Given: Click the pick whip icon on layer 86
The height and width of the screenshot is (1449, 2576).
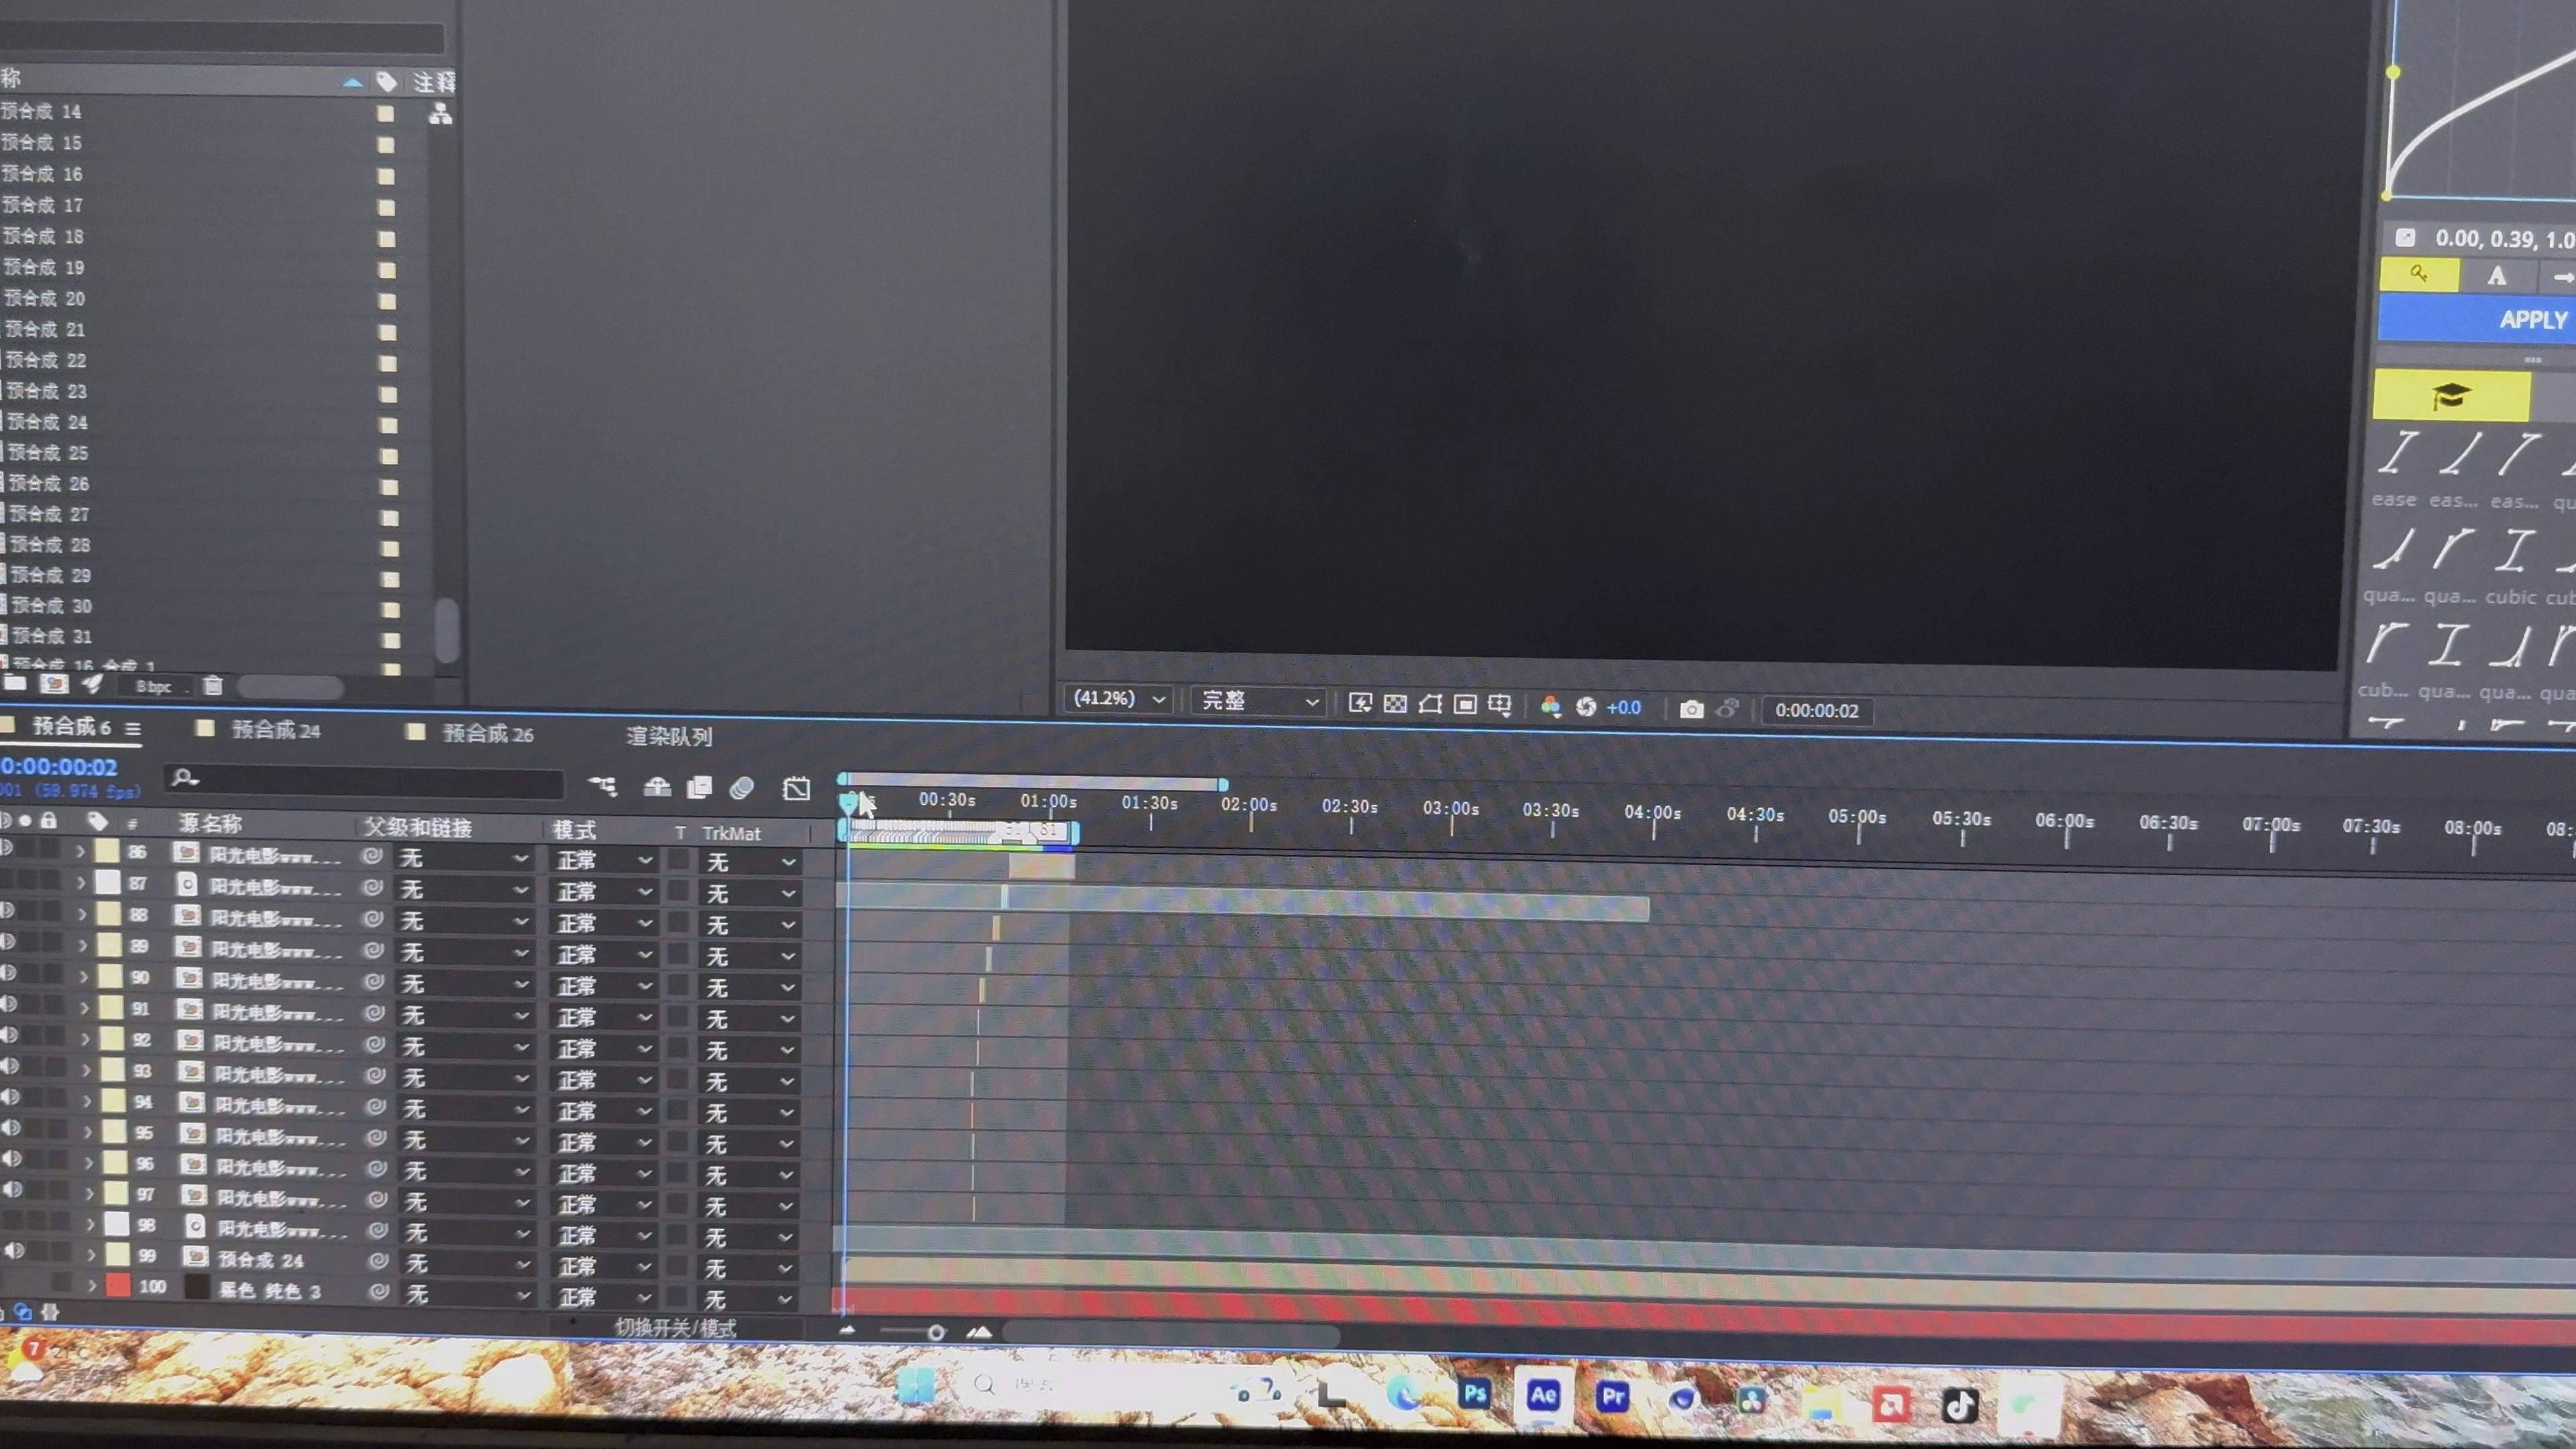Looking at the screenshot, I should pyautogui.click(x=372, y=856).
